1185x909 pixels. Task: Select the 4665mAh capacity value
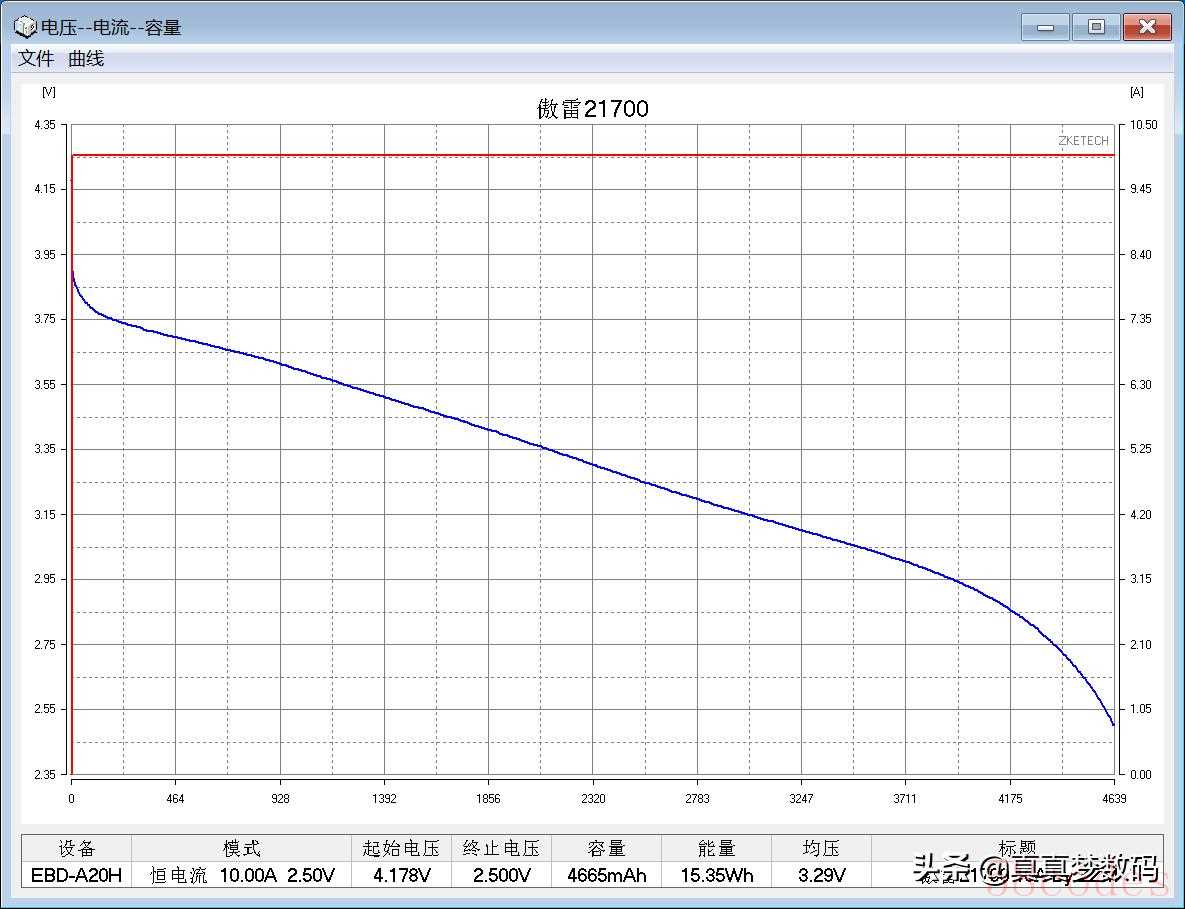pyautogui.click(x=606, y=875)
